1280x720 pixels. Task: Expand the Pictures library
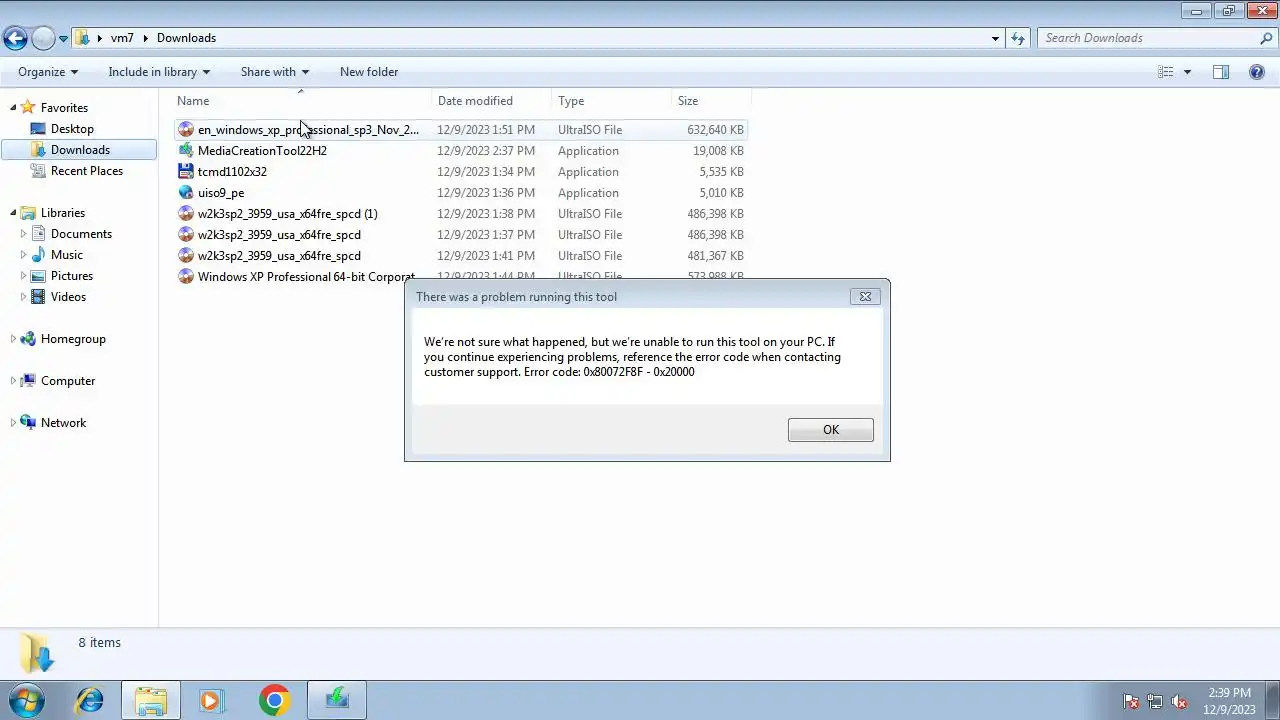pos(23,276)
